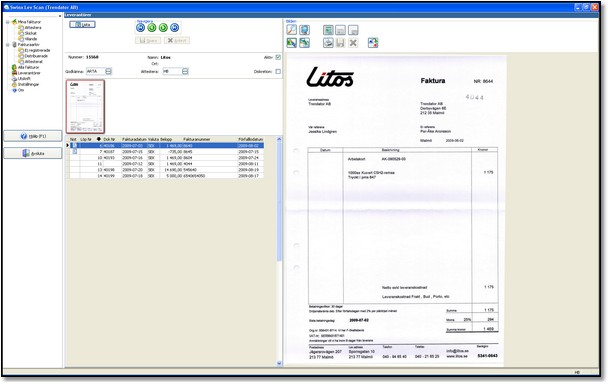The width and height of the screenshot is (608, 384).
Task: Collapse the Fakturaarkiv tree node
Action: pyautogui.click(x=7, y=45)
